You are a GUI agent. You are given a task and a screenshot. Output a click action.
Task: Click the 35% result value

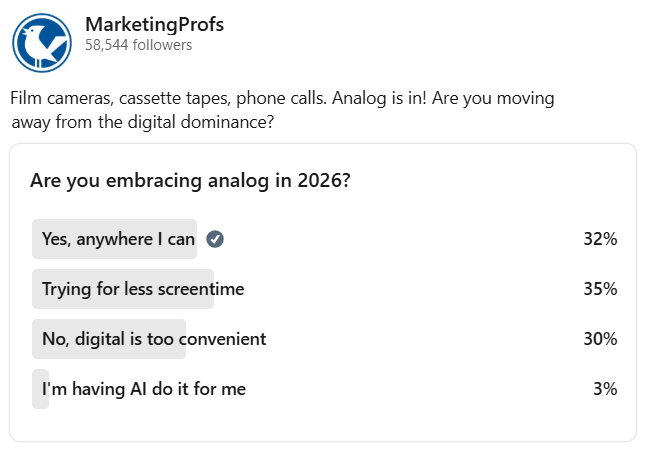pos(600,289)
